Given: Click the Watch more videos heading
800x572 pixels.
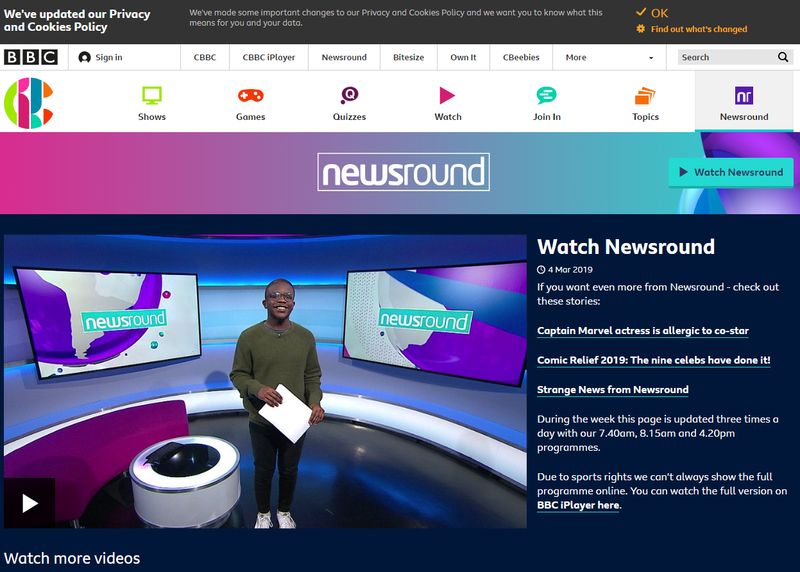Looking at the screenshot, I should [72, 558].
